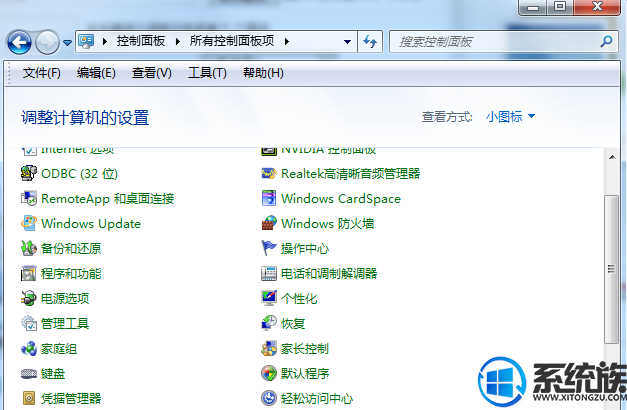The image size is (627, 410).
Task: Maximize the Control Panel window
Action: 560,7
